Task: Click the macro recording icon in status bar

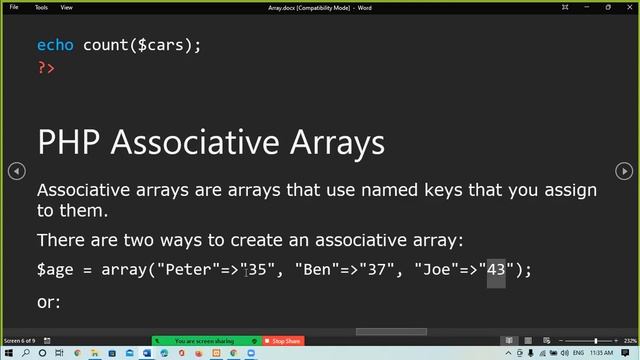Action: [47, 341]
